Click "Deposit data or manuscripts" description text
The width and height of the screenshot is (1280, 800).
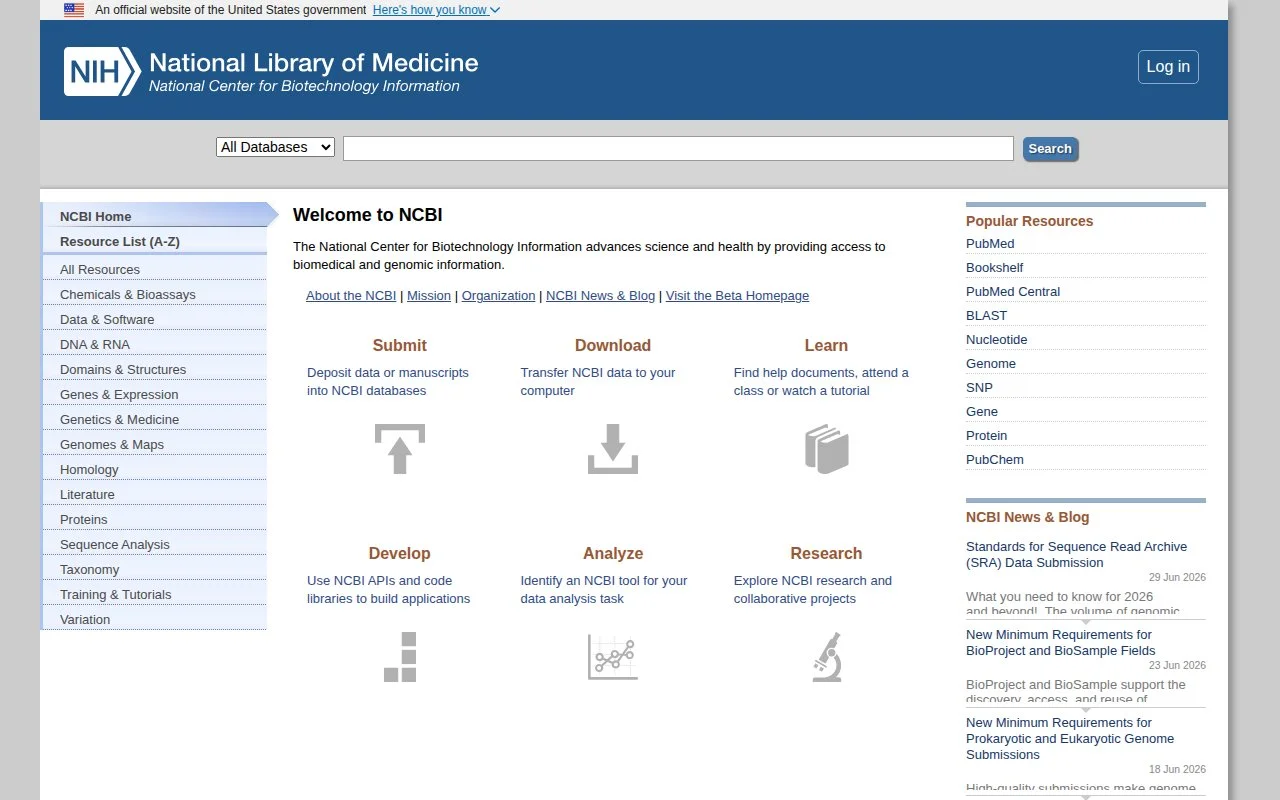tap(388, 382)
